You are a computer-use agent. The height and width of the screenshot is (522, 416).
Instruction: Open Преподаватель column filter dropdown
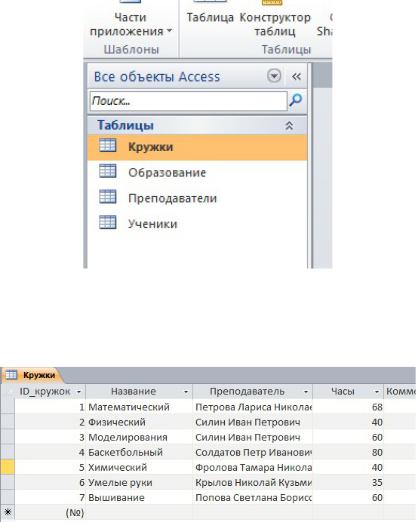pos(306,392)
